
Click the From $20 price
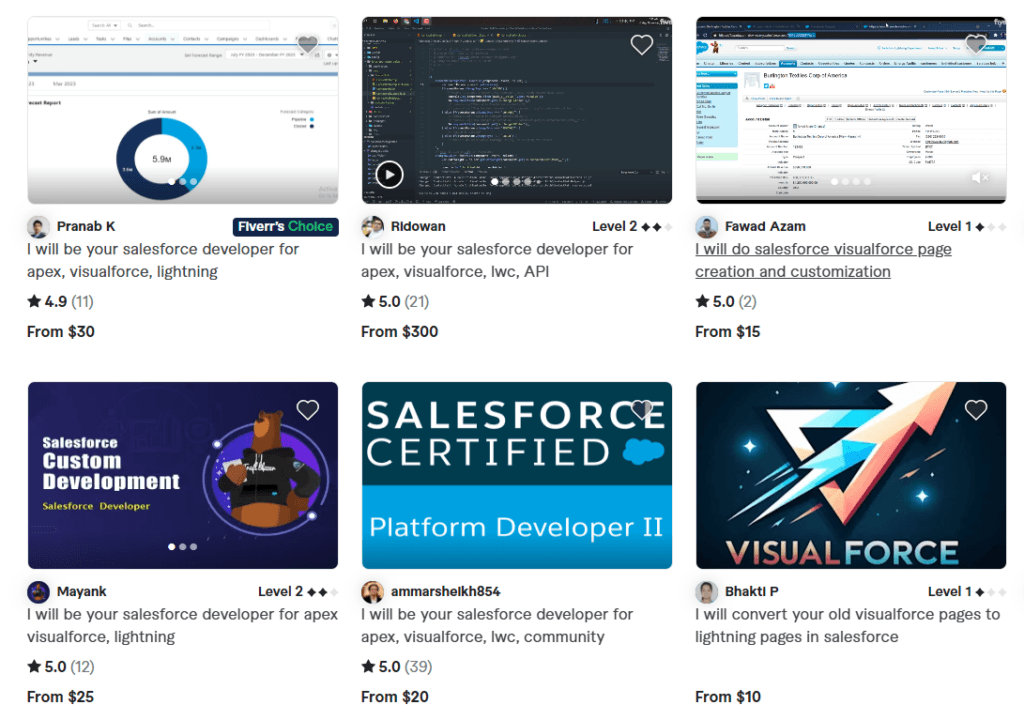pos(395,697)
